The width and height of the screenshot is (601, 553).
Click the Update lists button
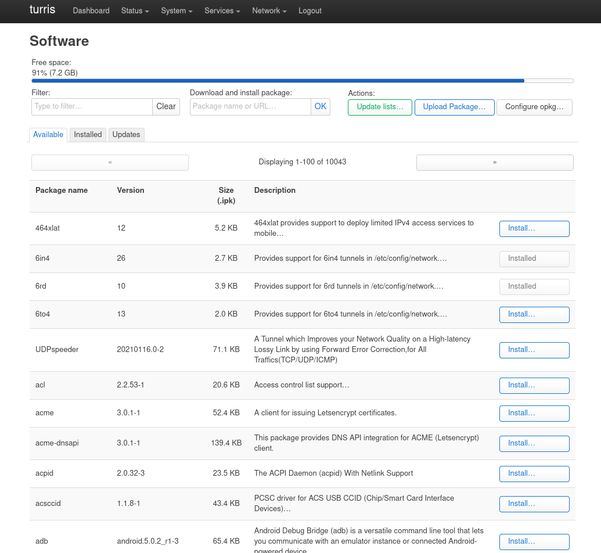(x=380, y=106)
